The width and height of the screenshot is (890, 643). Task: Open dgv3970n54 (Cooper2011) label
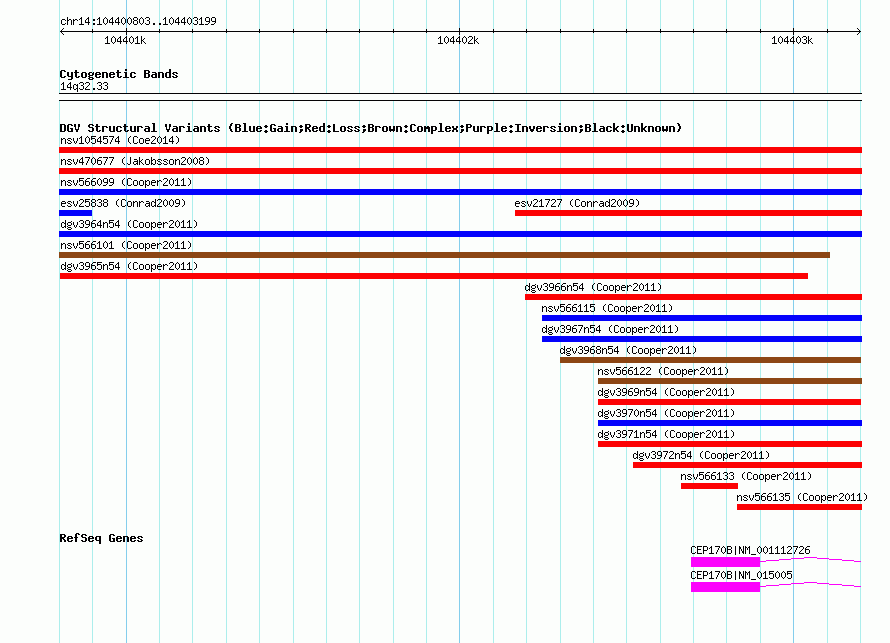click(x=666, y=413)
